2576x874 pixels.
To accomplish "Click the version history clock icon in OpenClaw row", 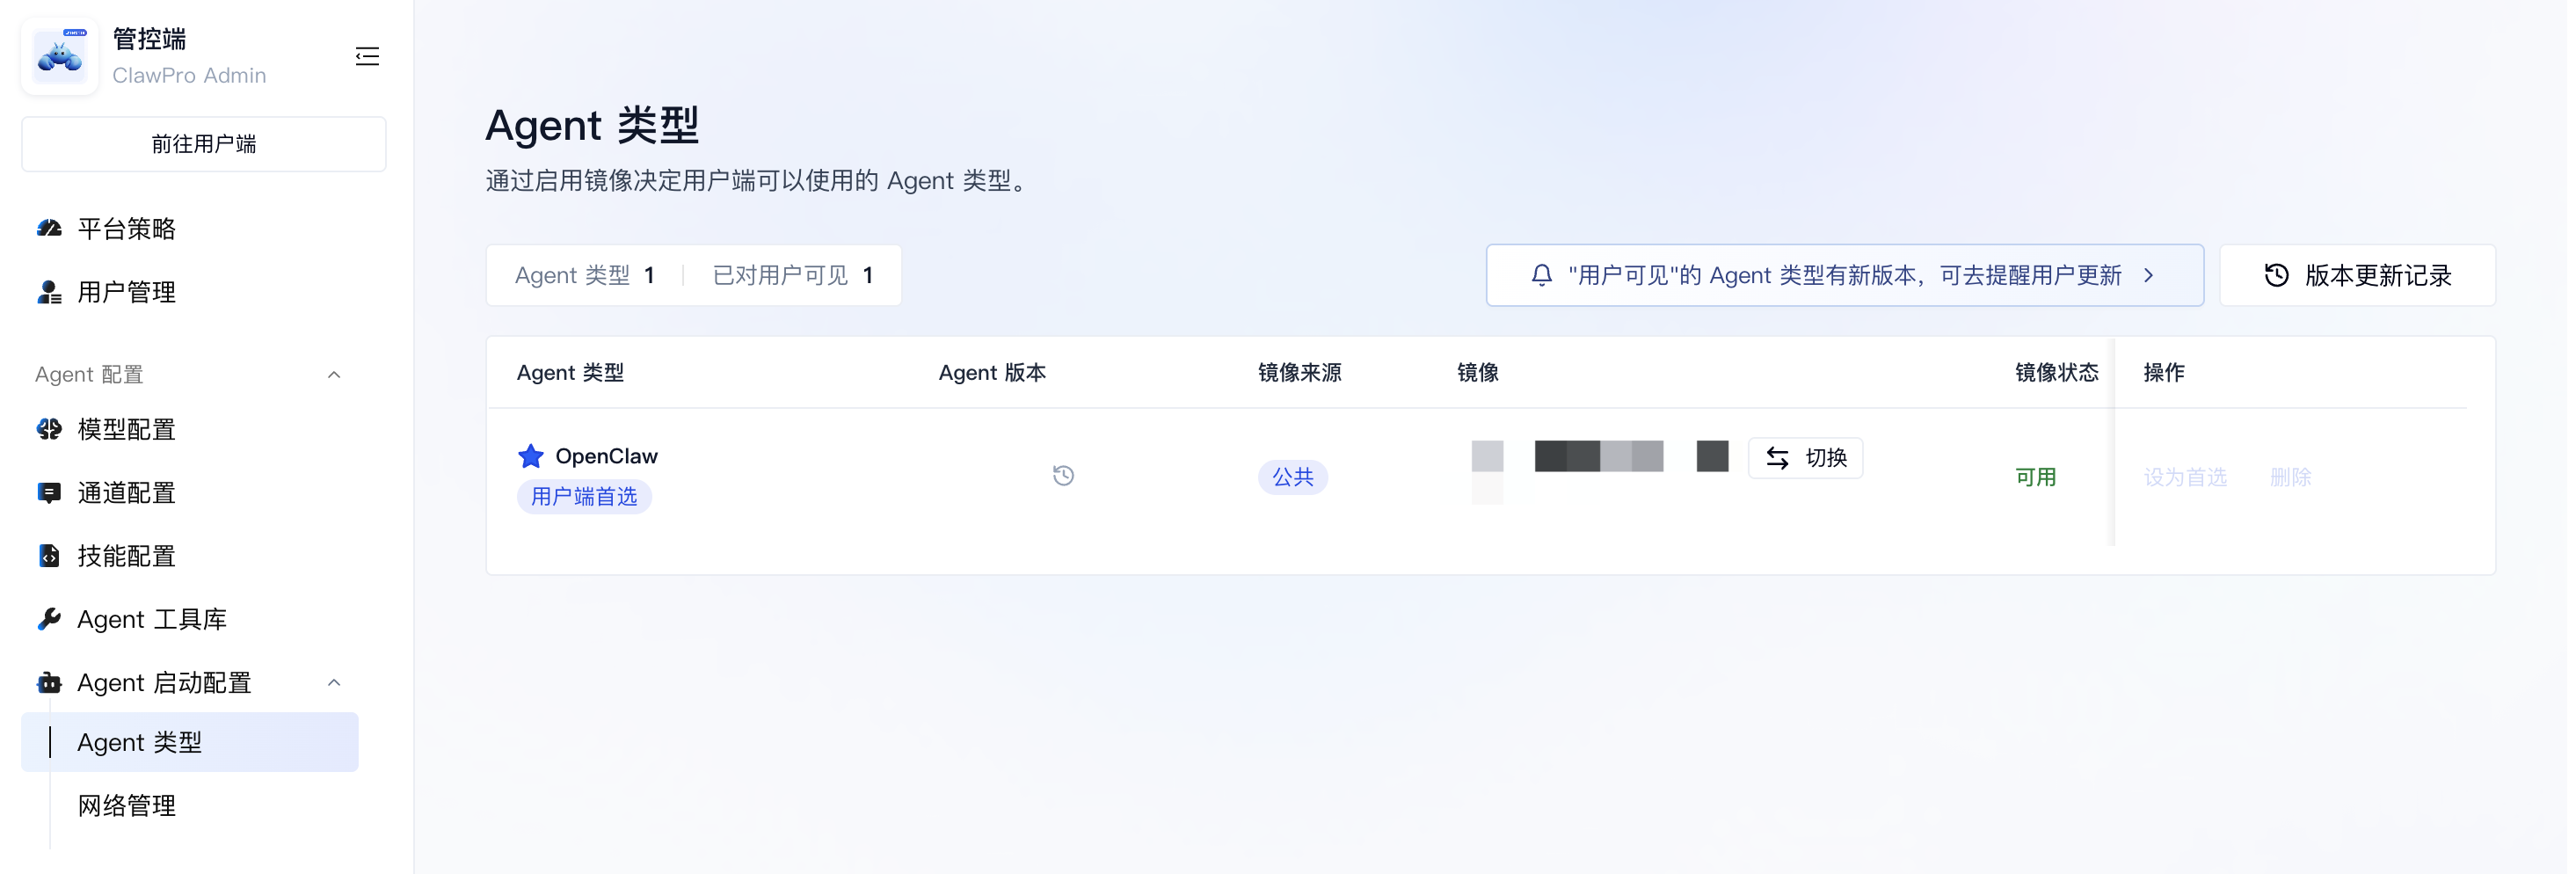I will click(1063, 476).
